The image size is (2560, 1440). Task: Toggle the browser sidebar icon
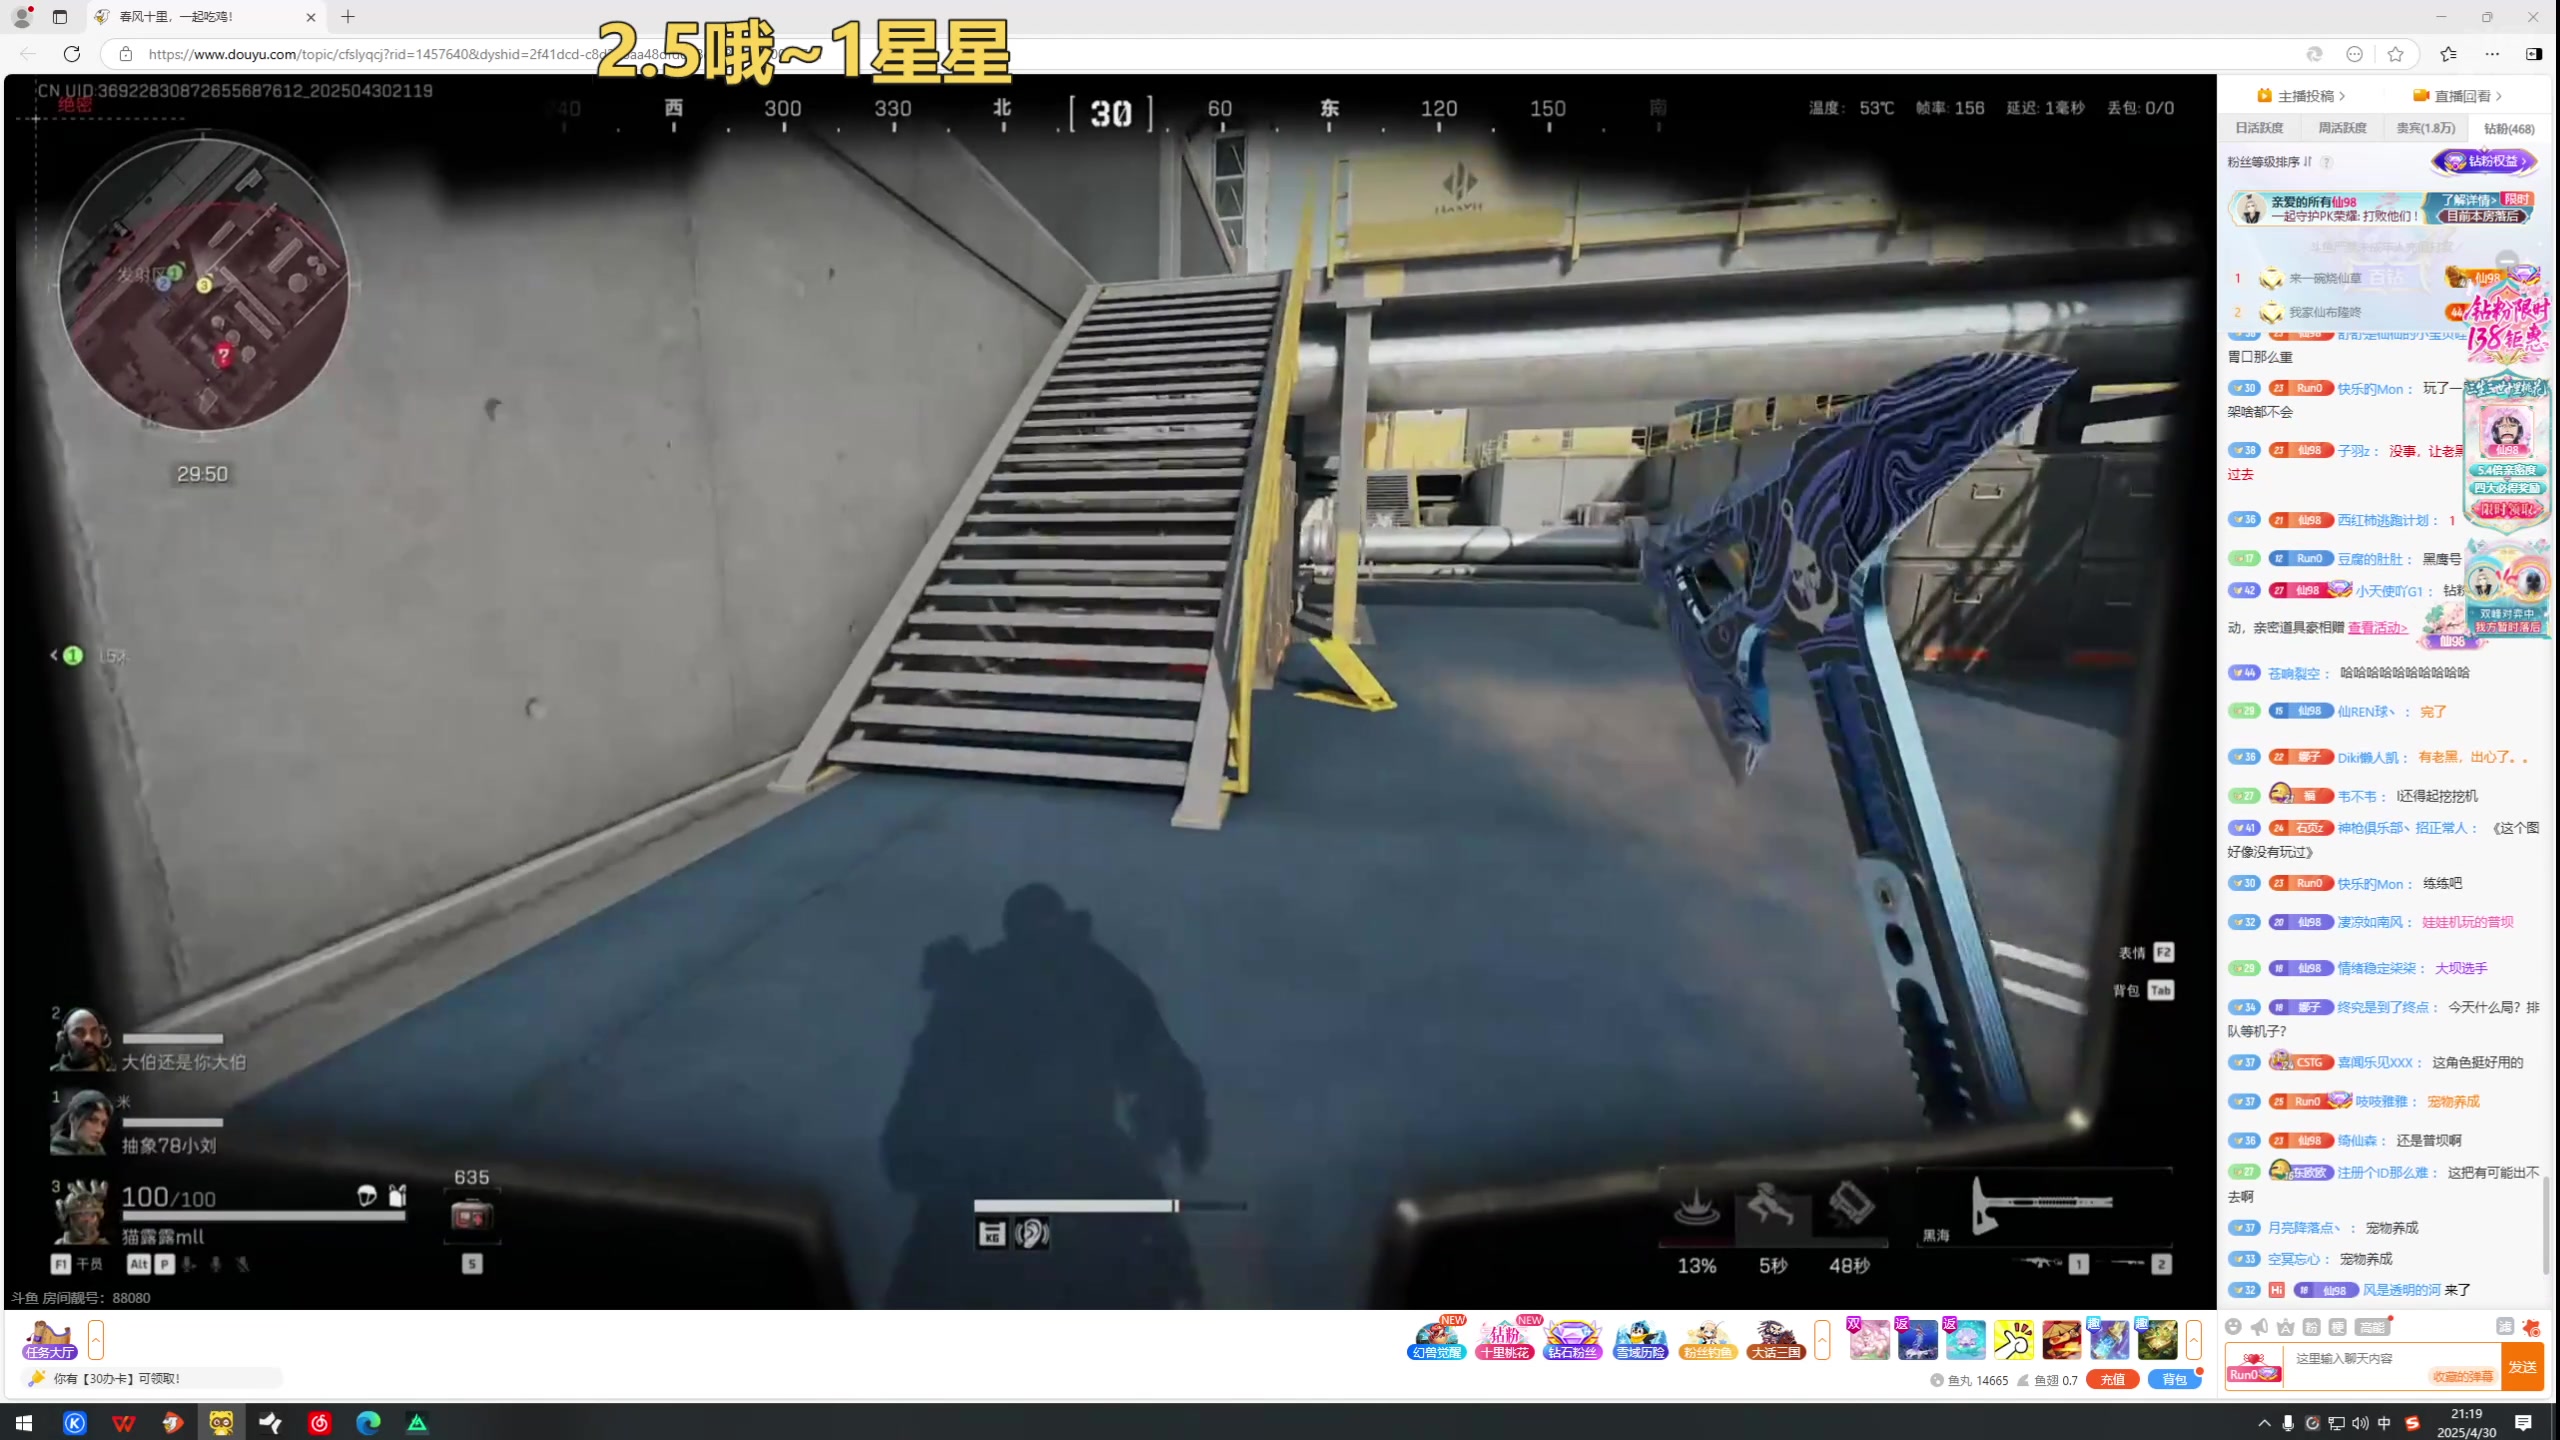tap(2534, 54)
